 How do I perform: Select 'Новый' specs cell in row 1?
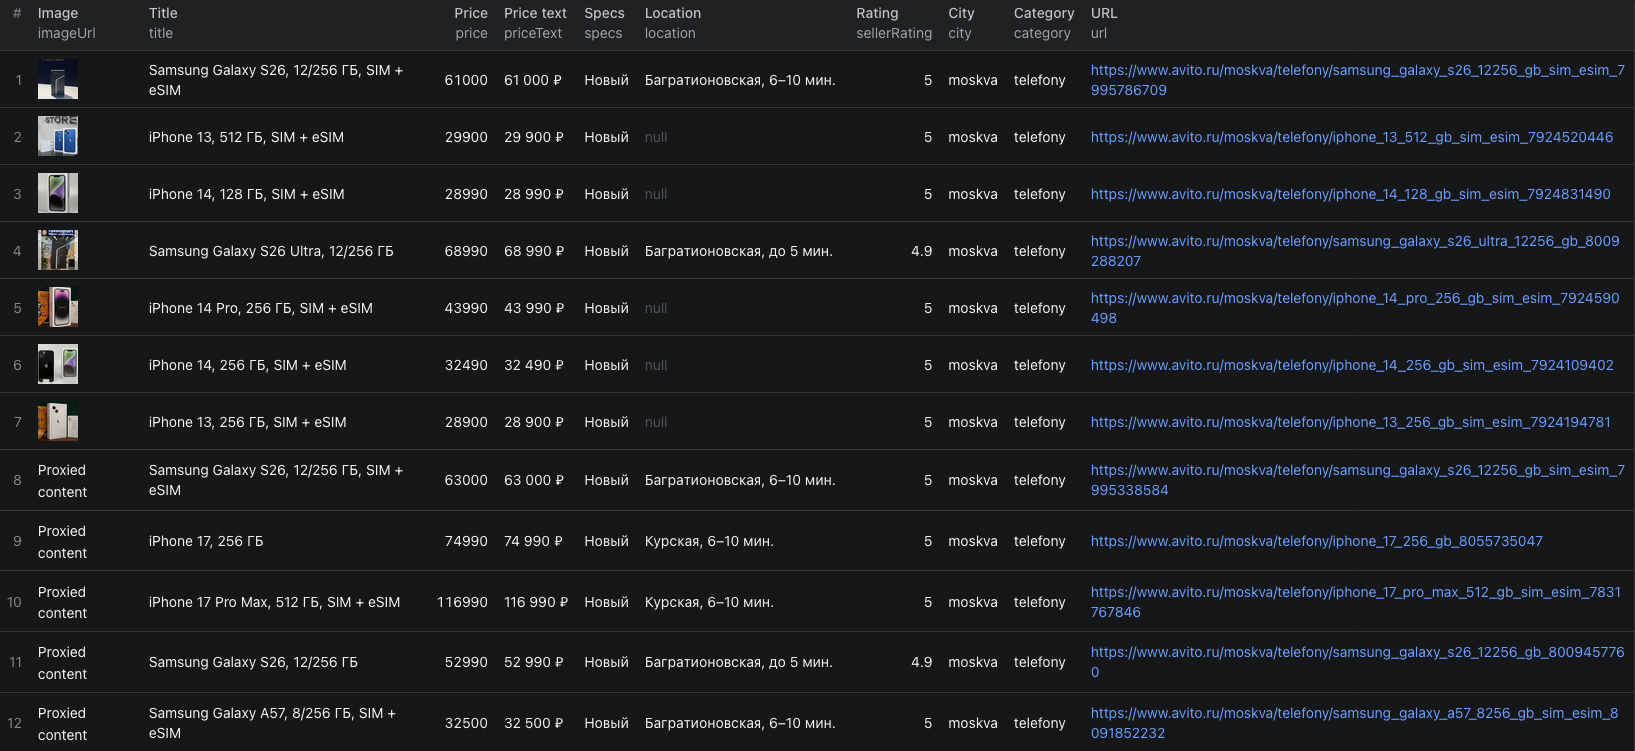[x=606, y=80]
